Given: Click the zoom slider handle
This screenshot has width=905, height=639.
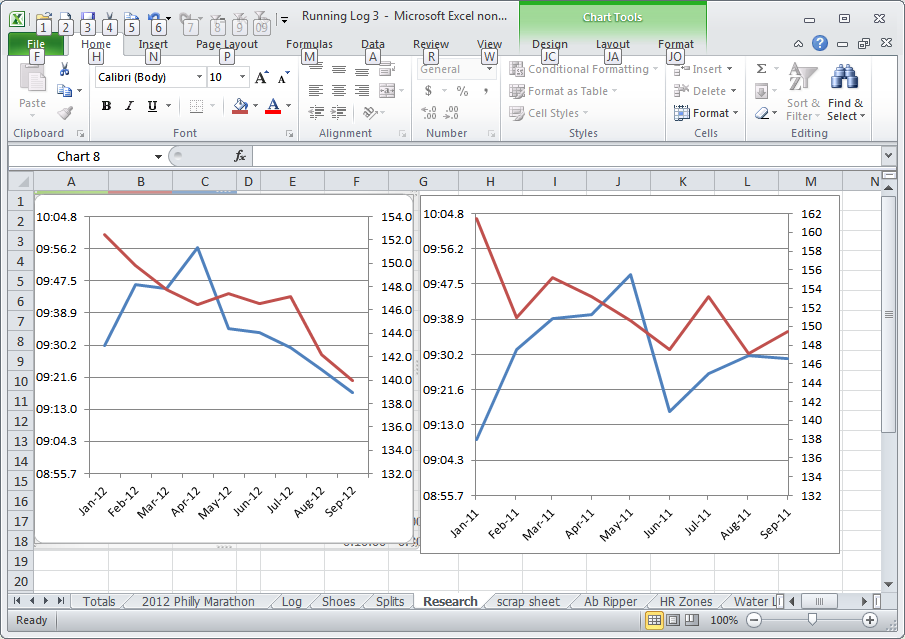Looking at the screenshot, I should 812,621.
